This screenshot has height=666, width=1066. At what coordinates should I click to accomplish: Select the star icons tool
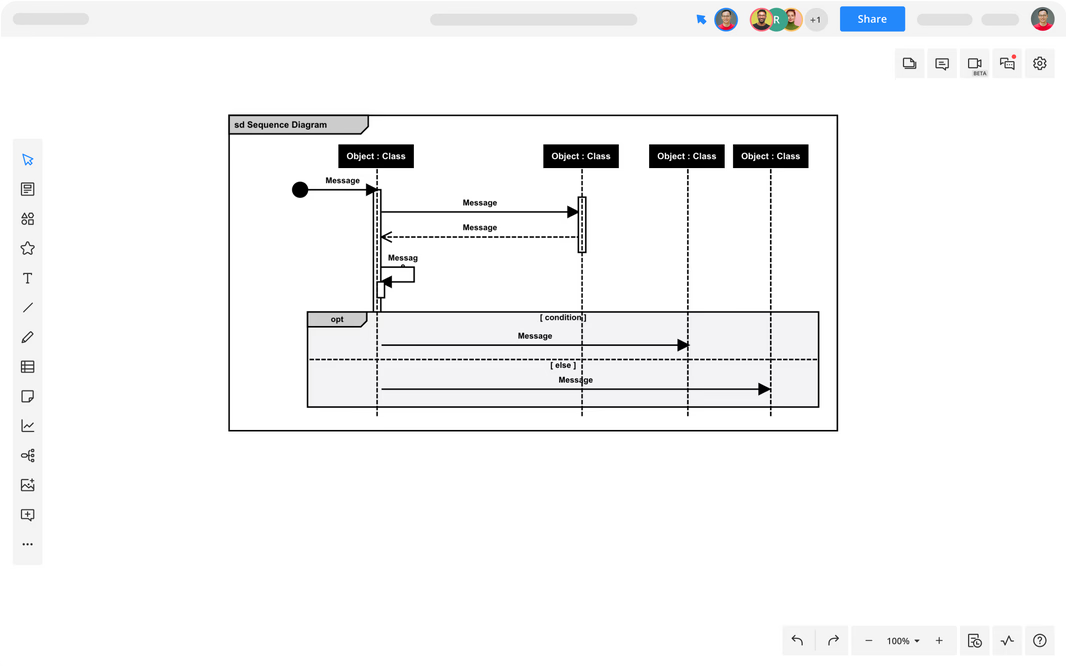(x=27, y=248)
